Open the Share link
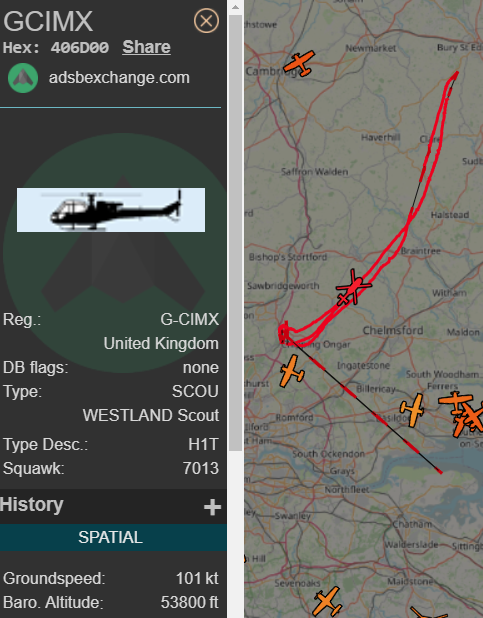The height and width of the screenshot is (618, 483). (146, 47)
